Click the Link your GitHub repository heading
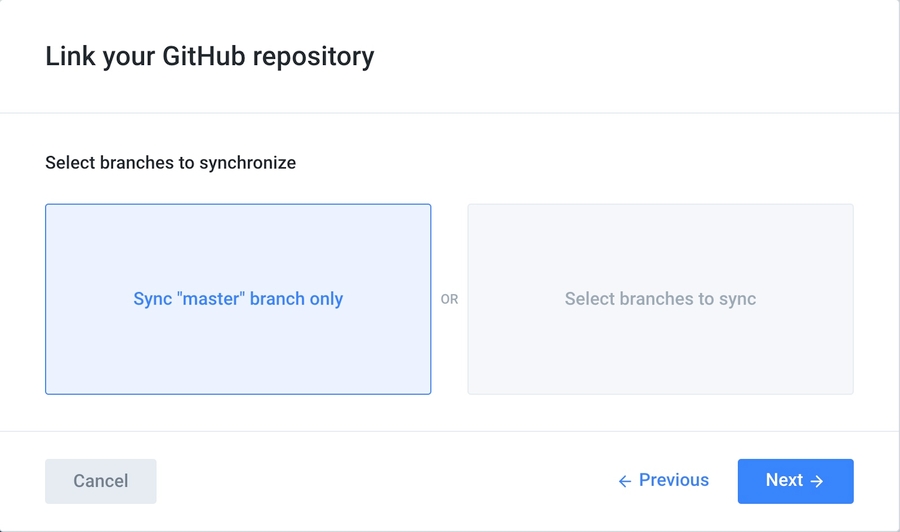 pos(210,56)
